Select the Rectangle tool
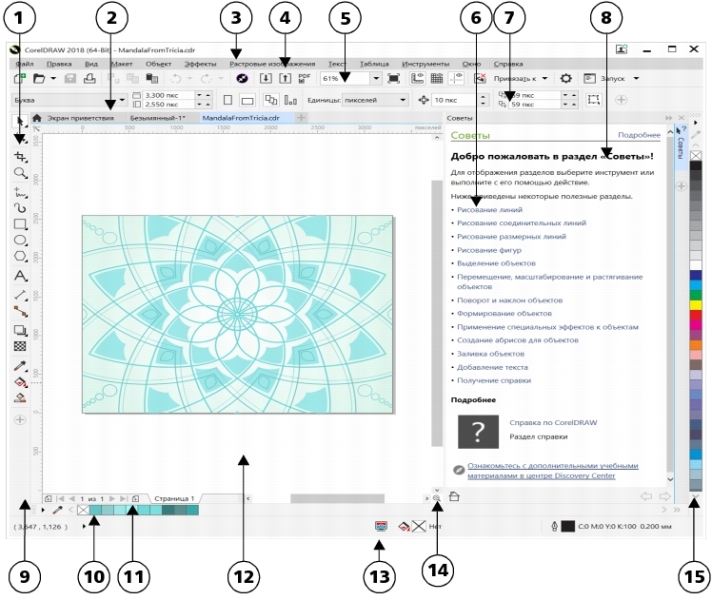 click(x=20, y=224)
